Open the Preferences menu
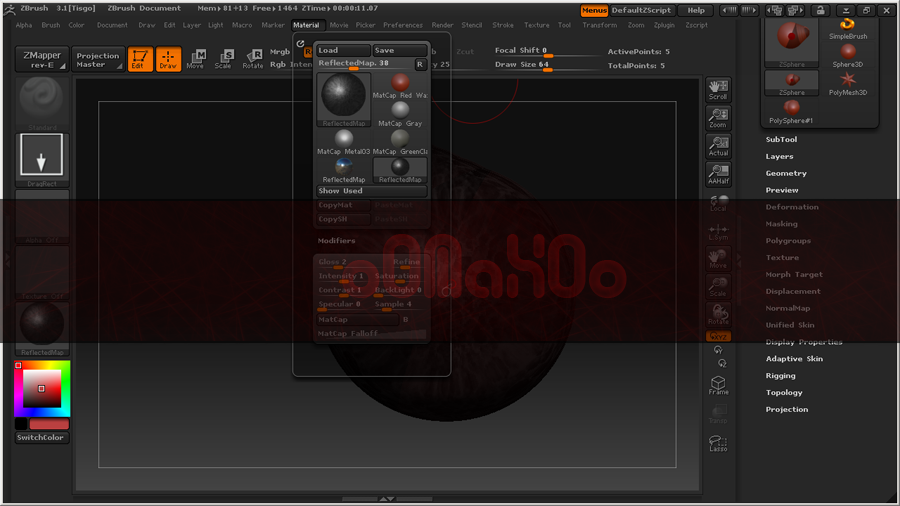The height and width of the screenshot is (506, 900). (402, 25)
